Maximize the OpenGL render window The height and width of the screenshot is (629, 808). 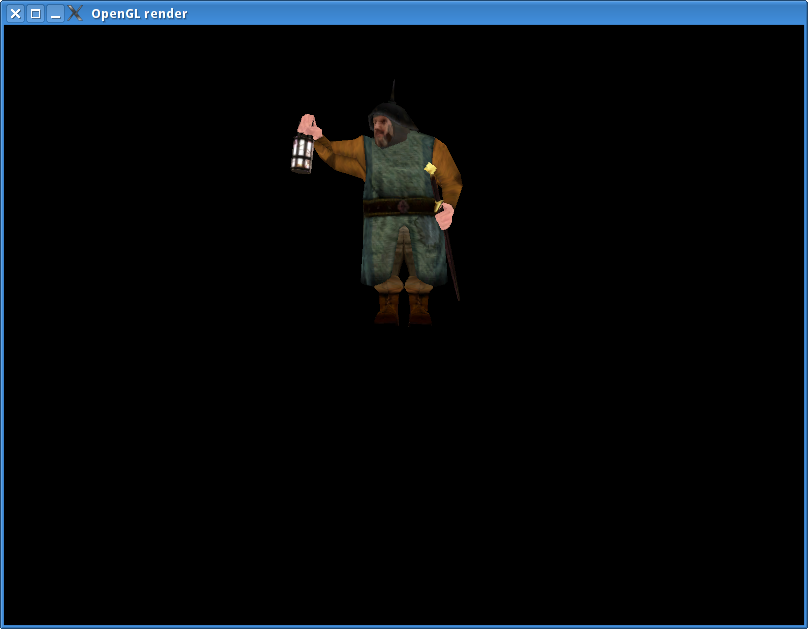tap(35, 14)
